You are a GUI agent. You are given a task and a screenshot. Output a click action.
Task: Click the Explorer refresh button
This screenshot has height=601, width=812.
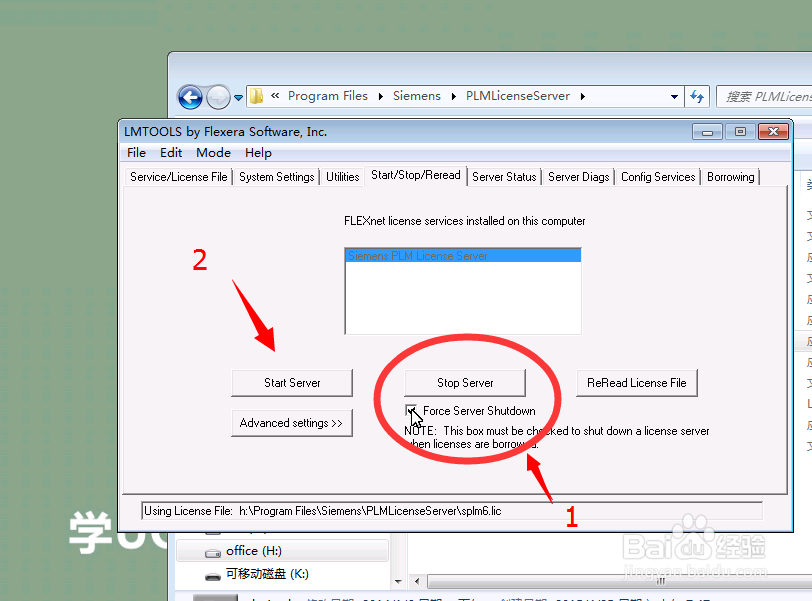697,97
